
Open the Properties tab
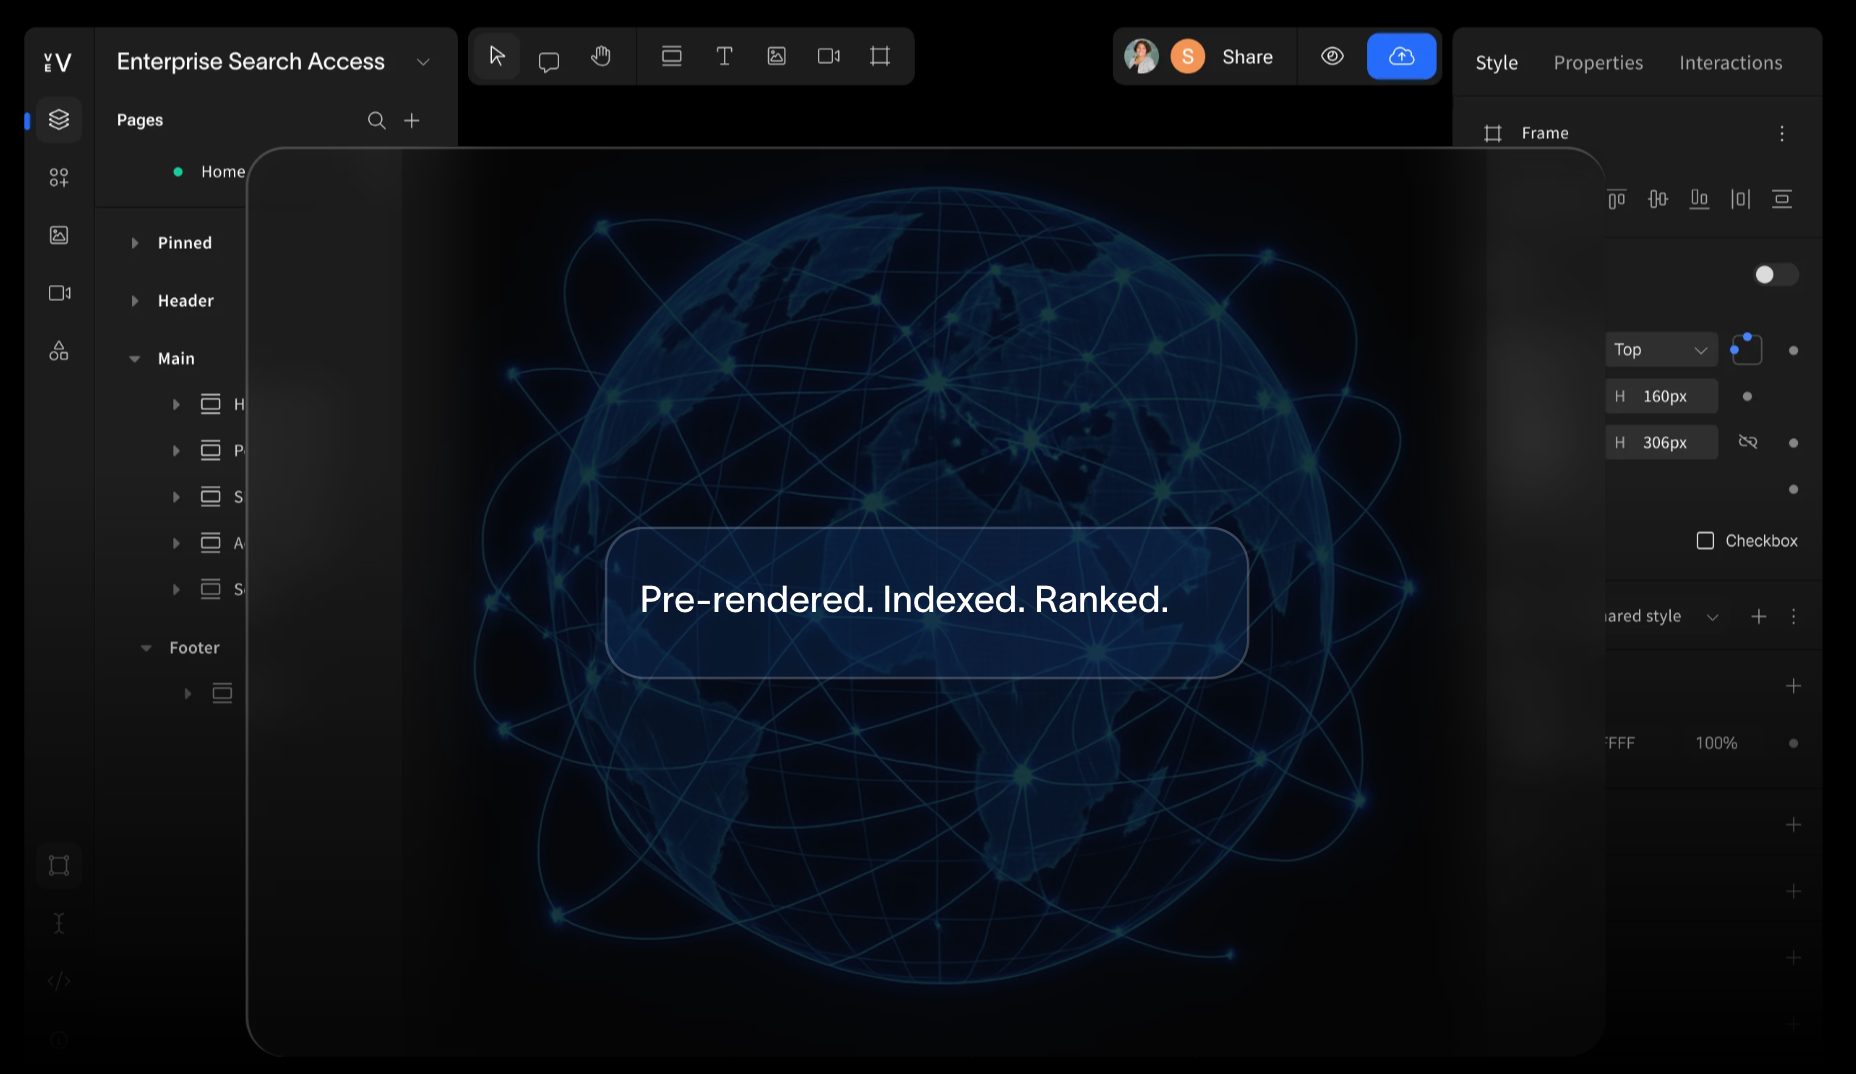tap(1598, 62)
